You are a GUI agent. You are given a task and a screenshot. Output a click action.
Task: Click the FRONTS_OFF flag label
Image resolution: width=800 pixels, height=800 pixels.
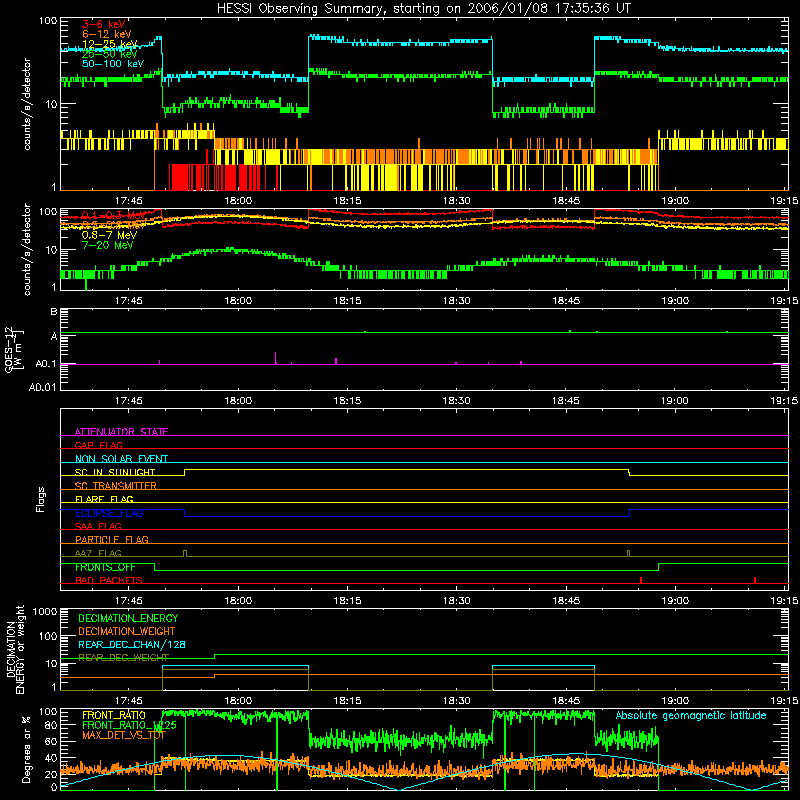click(105, 567)
